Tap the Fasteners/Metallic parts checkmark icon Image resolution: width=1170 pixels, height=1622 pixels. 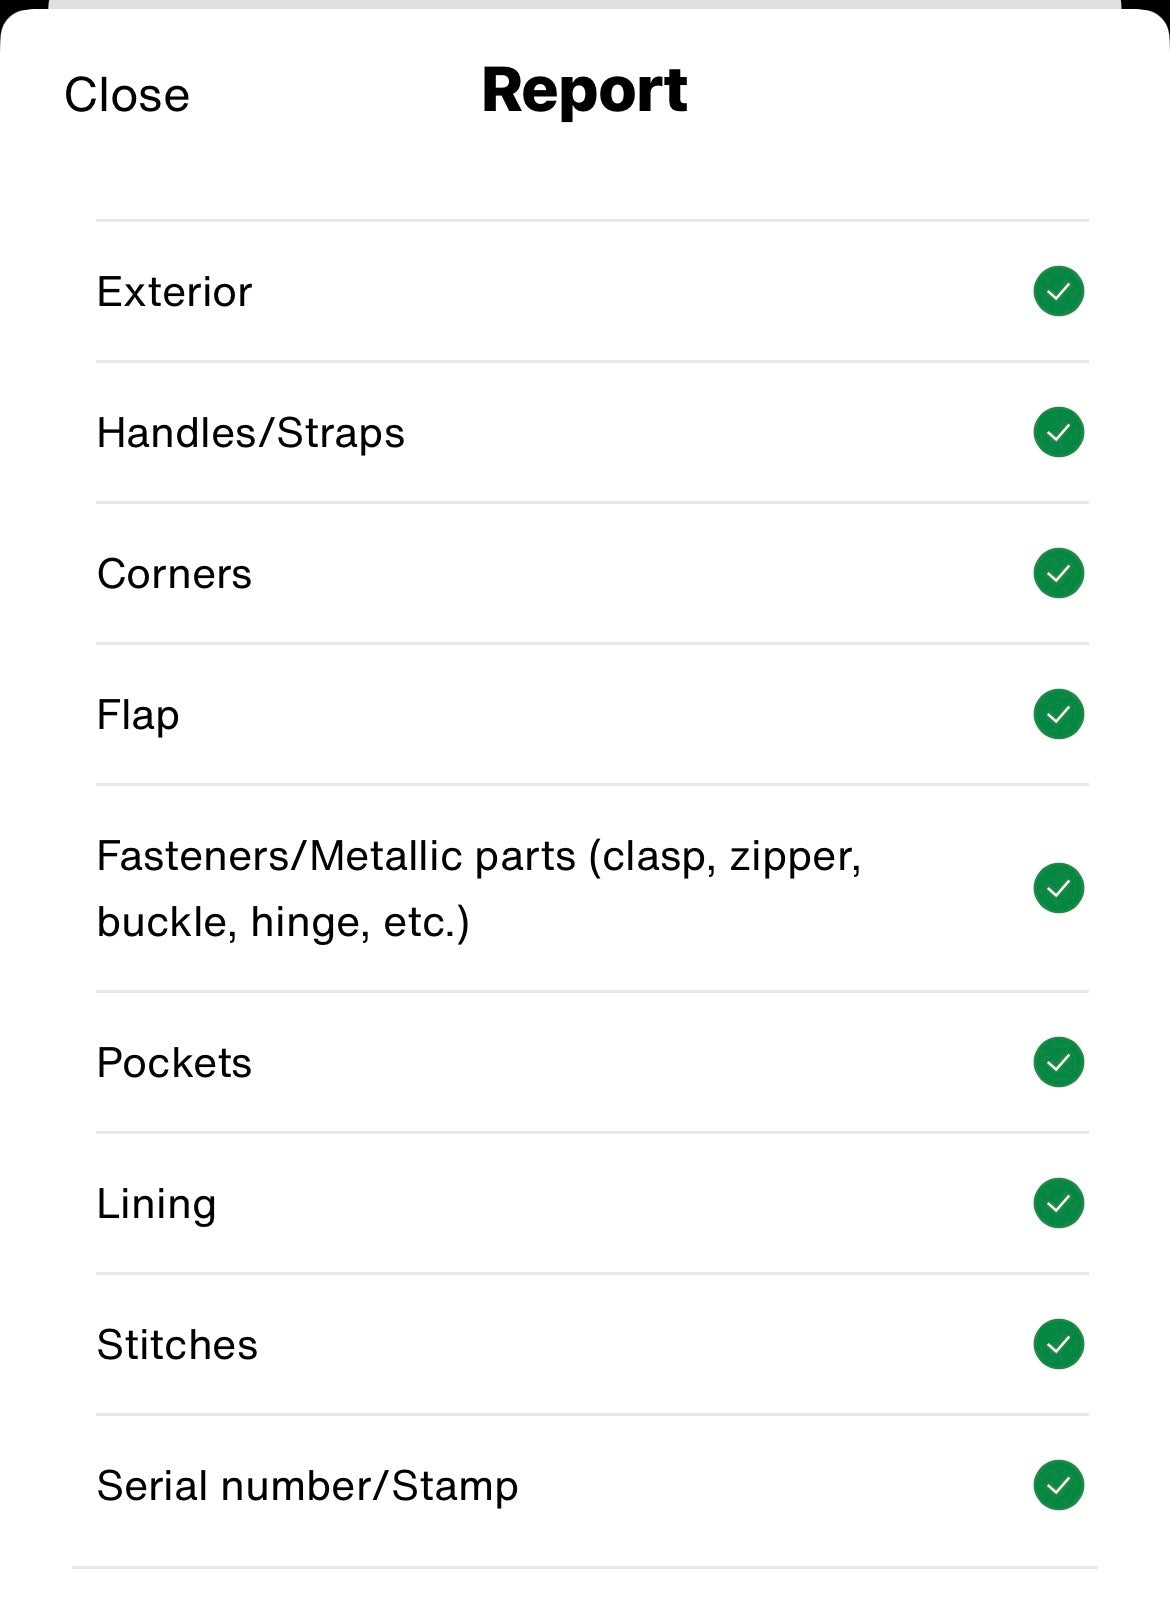(1058, 888)
